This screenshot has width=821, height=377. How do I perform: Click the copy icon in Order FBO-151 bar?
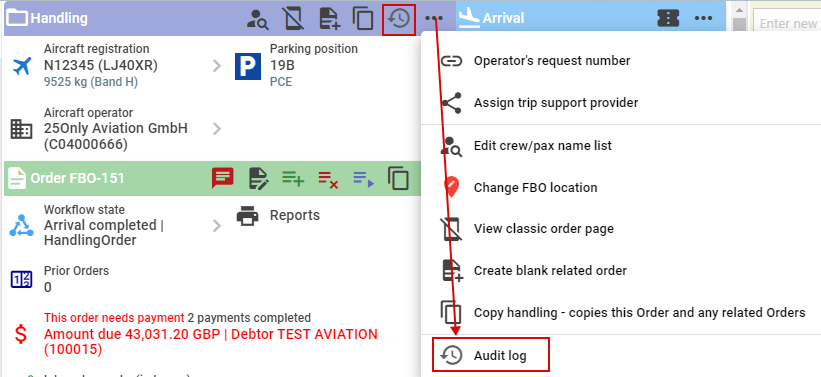pos(398,178)
